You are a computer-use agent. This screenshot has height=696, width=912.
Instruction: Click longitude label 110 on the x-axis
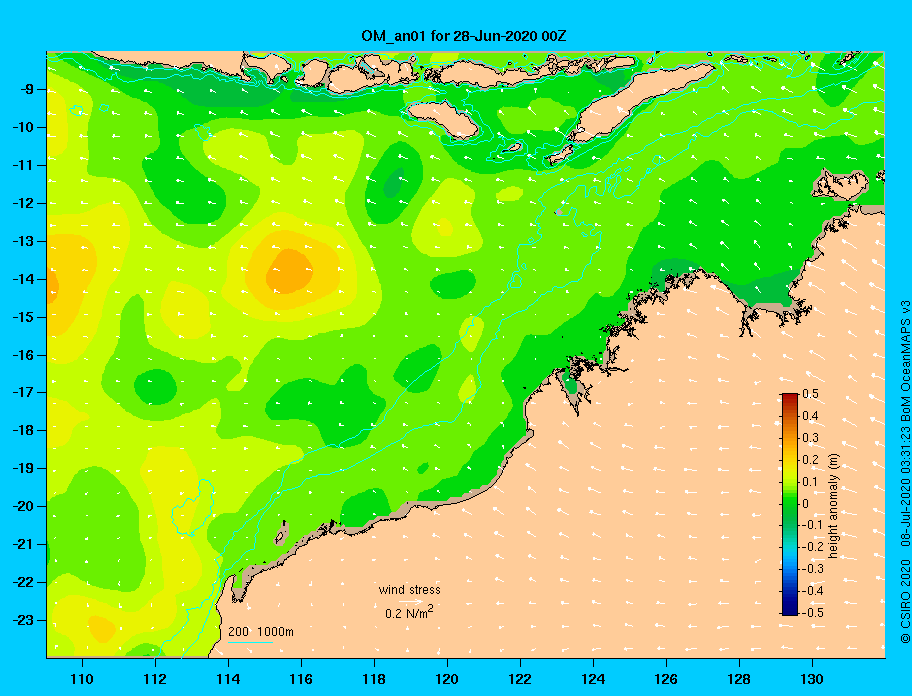82,679
